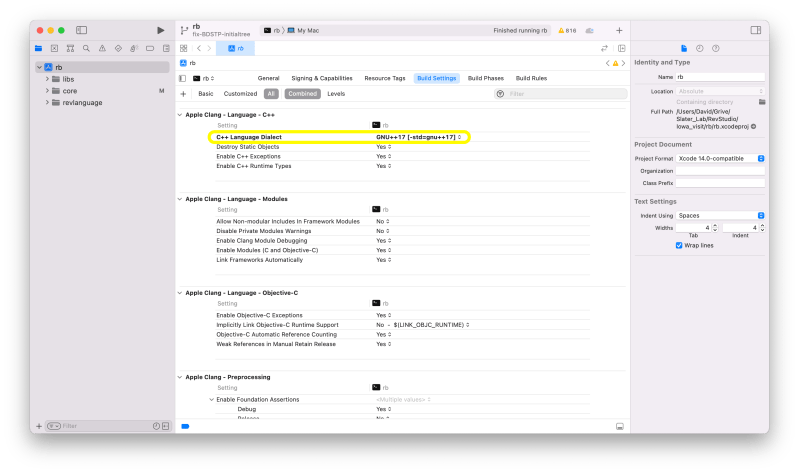799x473 pixels.
Task: Select the Quick Help inspector icon
Action: point(716,48)
